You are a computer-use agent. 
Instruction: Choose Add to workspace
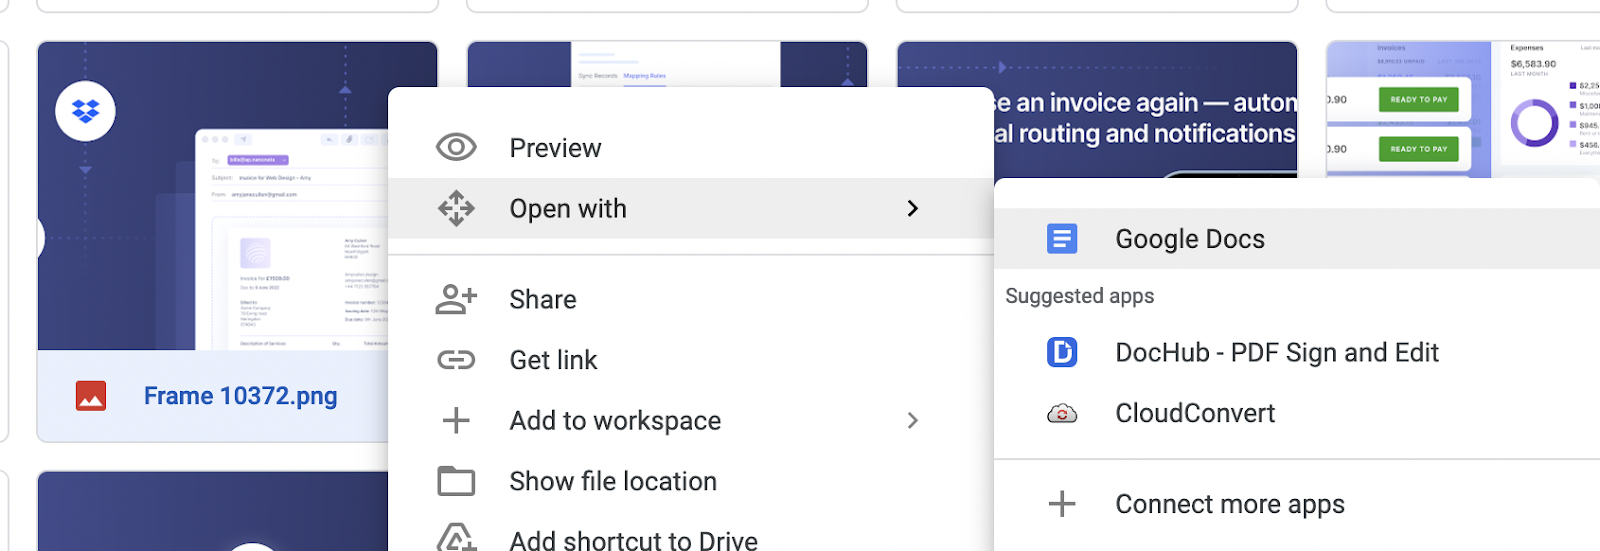[x=691, y=420]
